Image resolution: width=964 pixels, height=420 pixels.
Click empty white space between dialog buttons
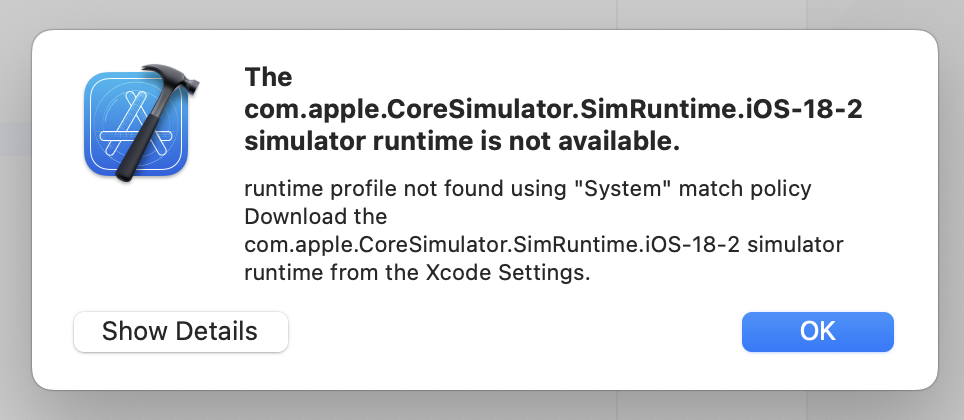pos(514,332)
